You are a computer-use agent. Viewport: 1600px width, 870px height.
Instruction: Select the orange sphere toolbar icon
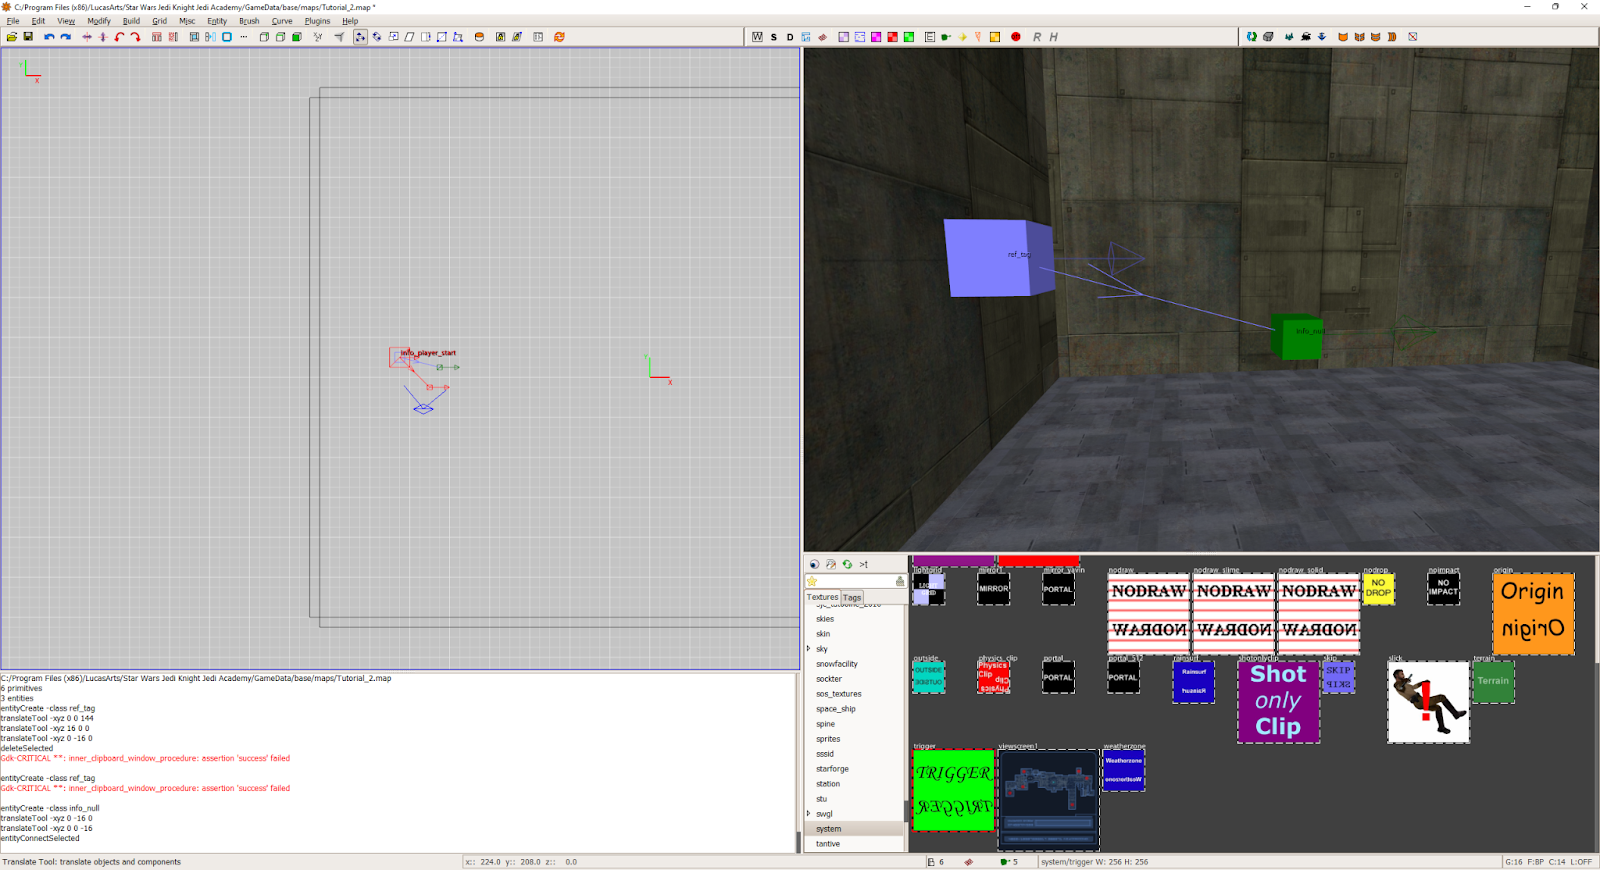point(479,37)
